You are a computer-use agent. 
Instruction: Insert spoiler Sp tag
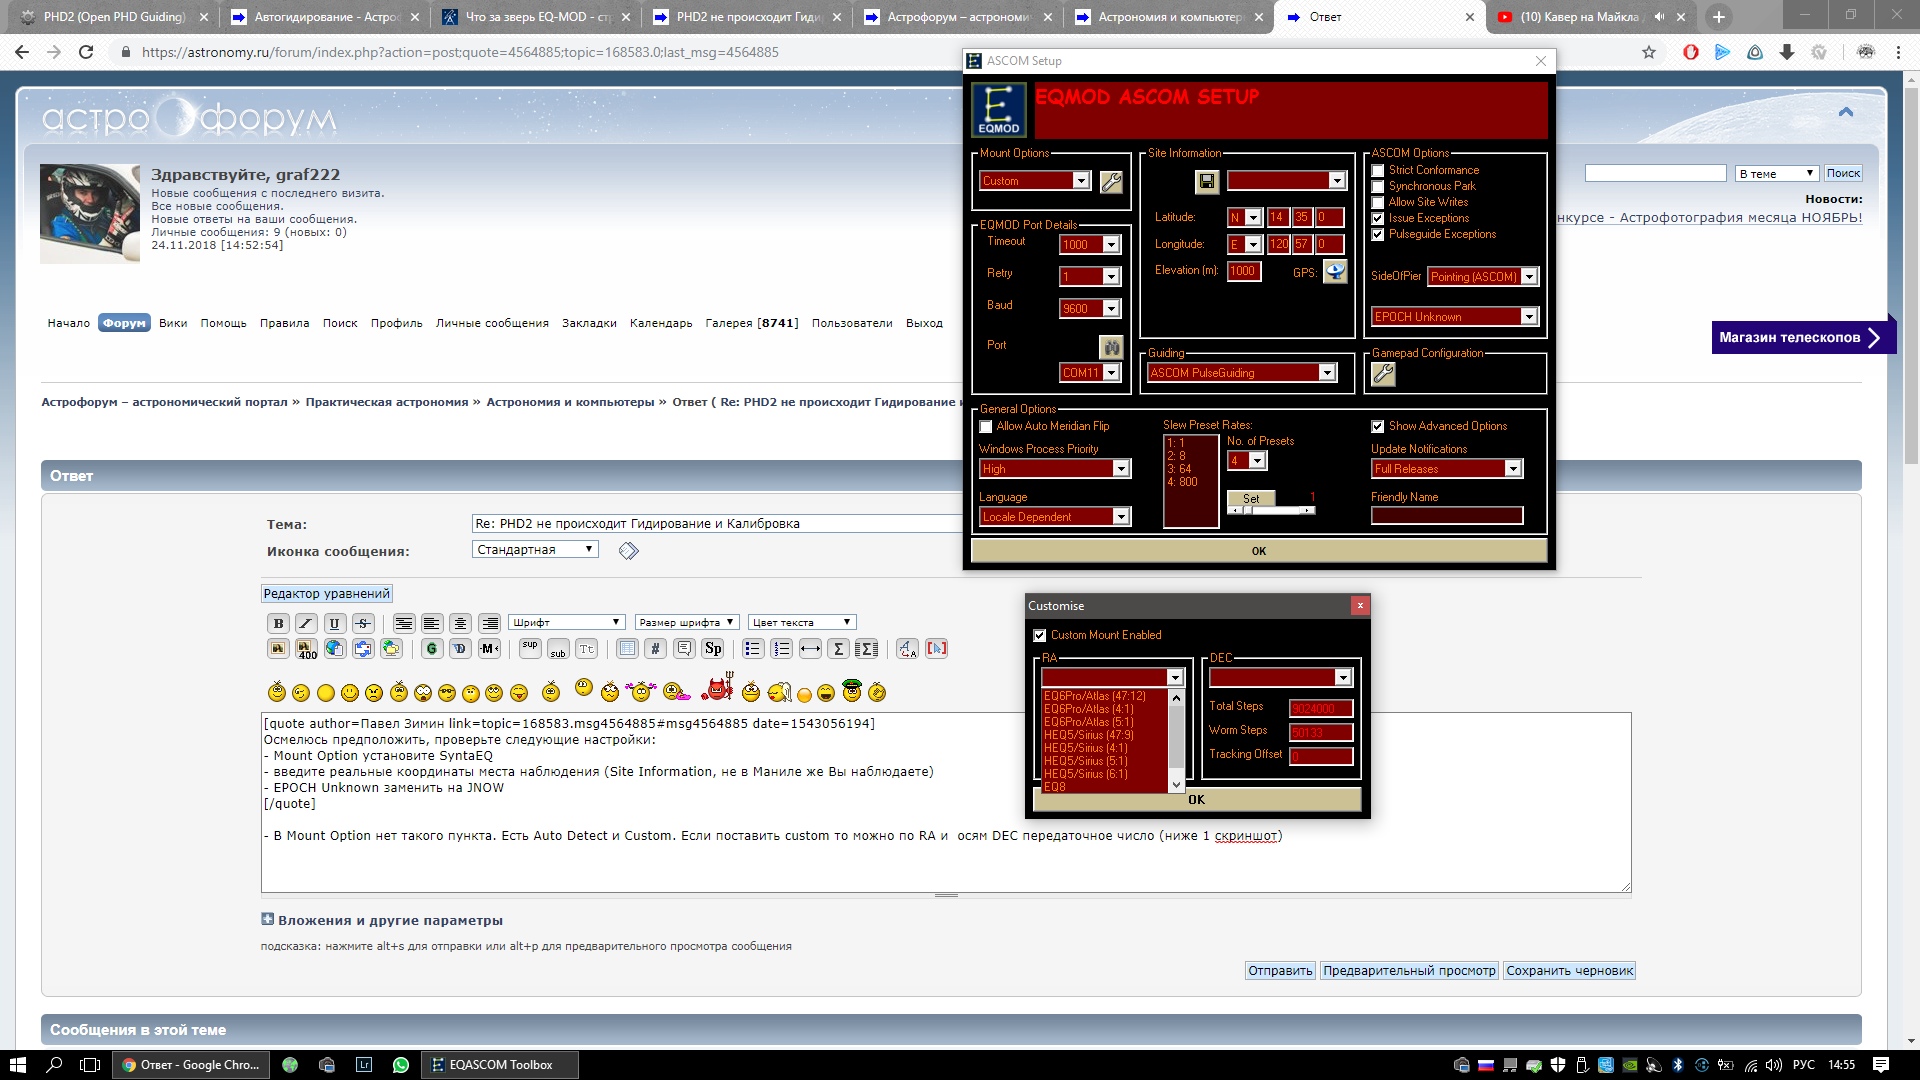pyautogui.click(x=713, y=648)
